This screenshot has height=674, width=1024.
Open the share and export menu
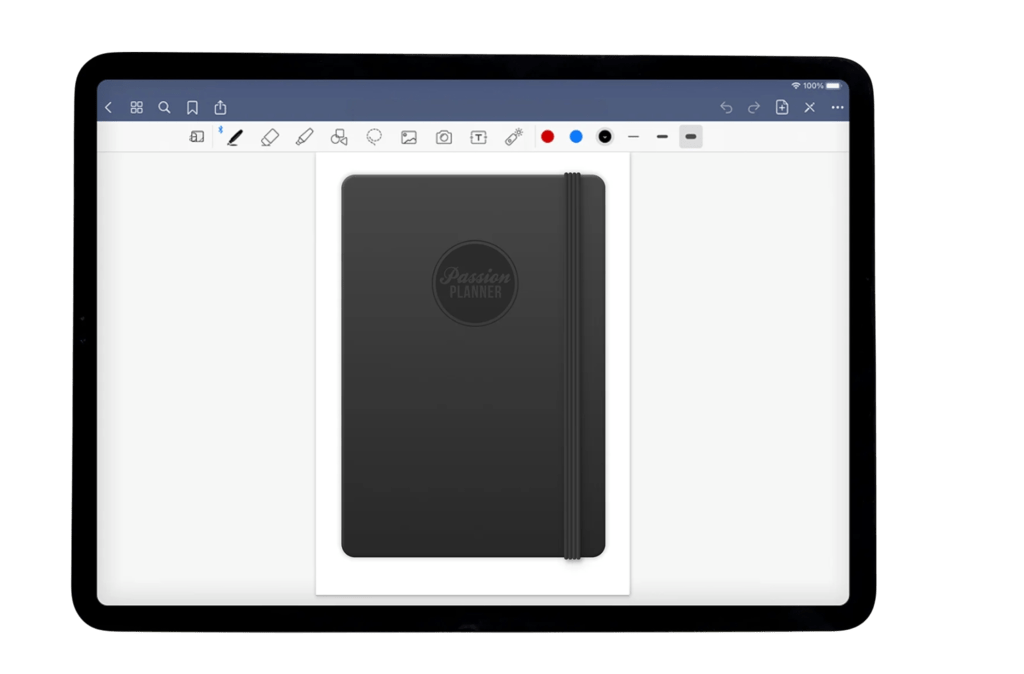point(220,107)
